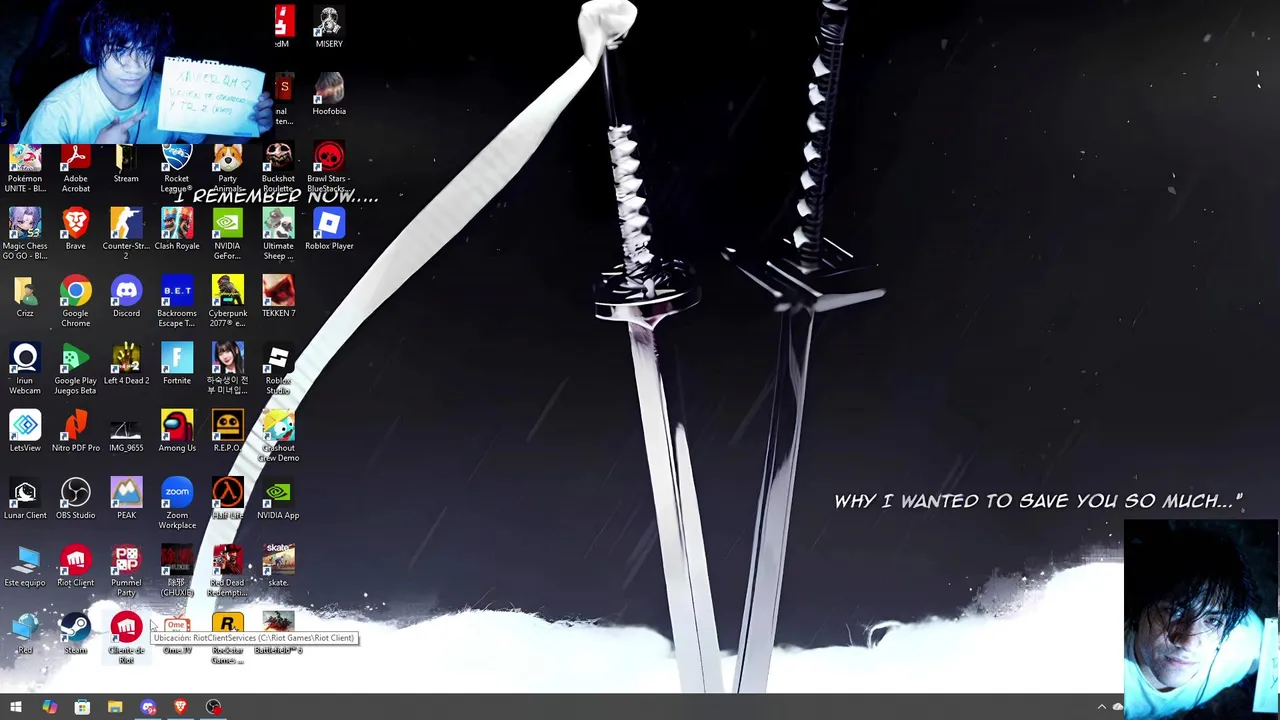Launch Backrooms Escape Together shortcut
This screenshot has width=1280, height=720.
click(177, 302)
